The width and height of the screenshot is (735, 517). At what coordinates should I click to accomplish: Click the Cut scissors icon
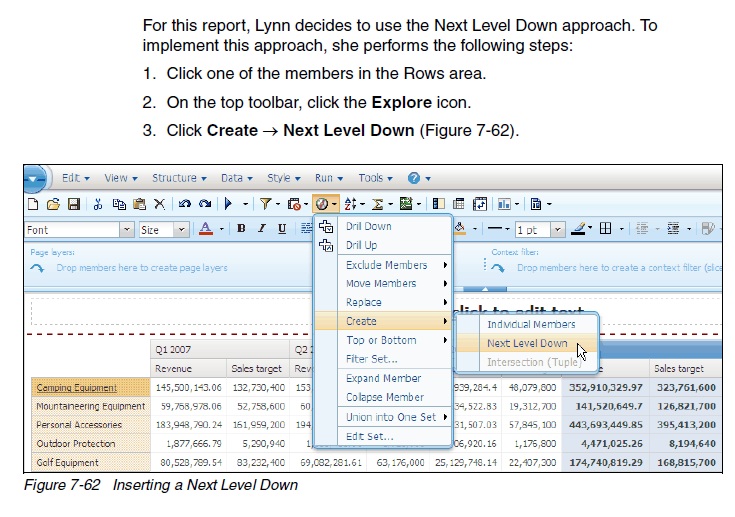(98, 204)
